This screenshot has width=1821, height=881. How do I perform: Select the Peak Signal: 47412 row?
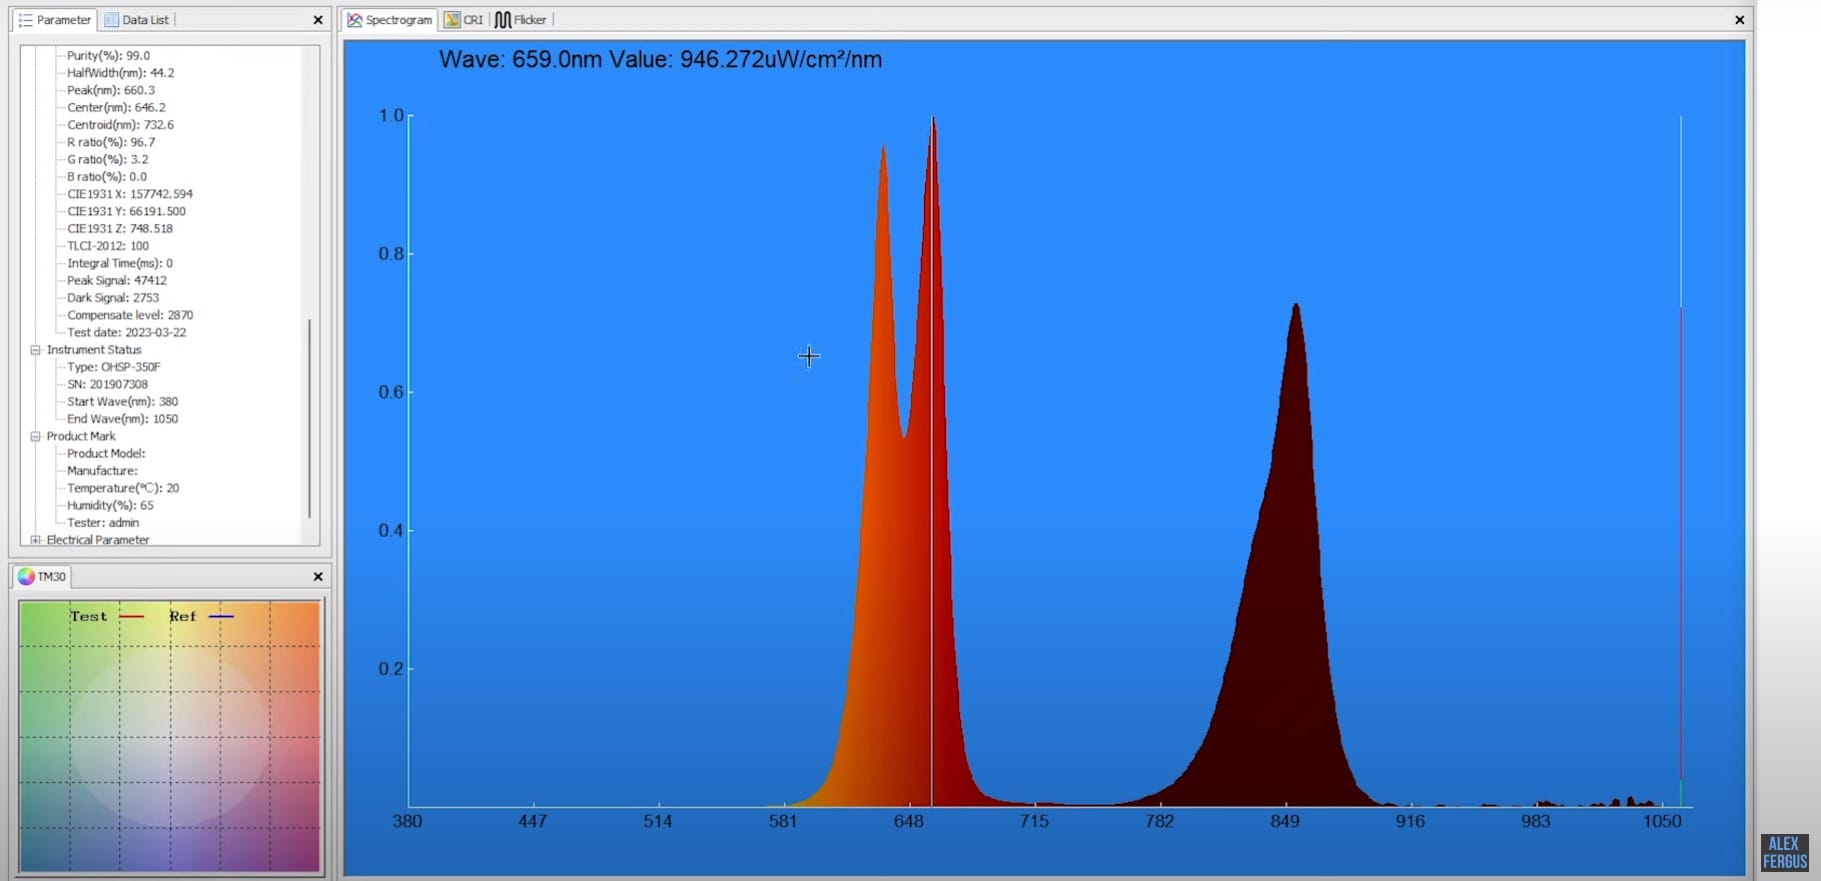[116, 281]
